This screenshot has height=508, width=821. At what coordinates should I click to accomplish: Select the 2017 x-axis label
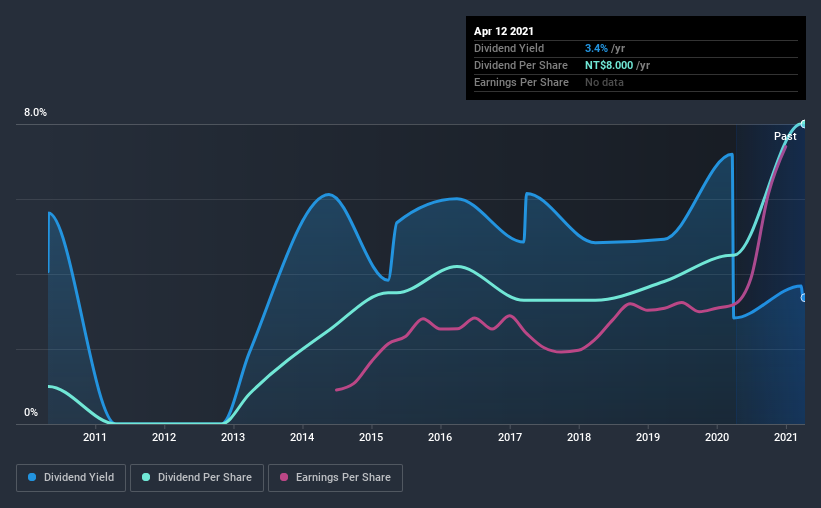510,437
